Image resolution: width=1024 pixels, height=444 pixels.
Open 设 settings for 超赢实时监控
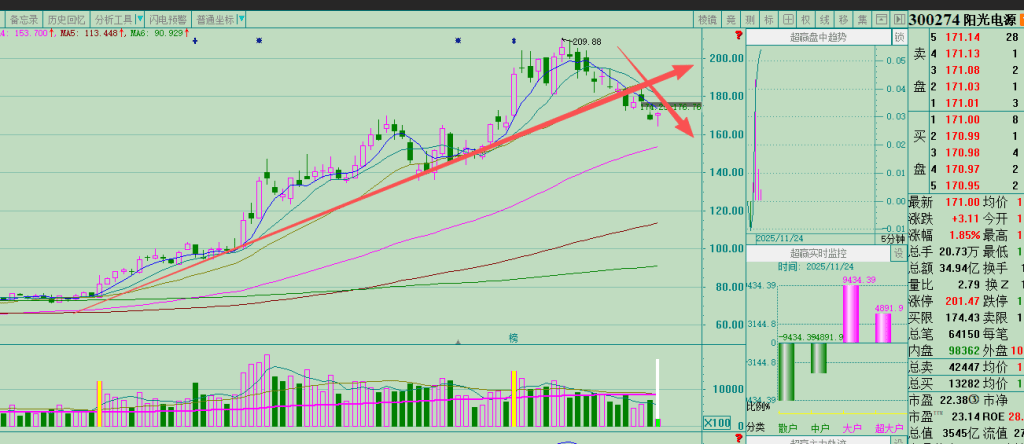(x=898, y=254)
